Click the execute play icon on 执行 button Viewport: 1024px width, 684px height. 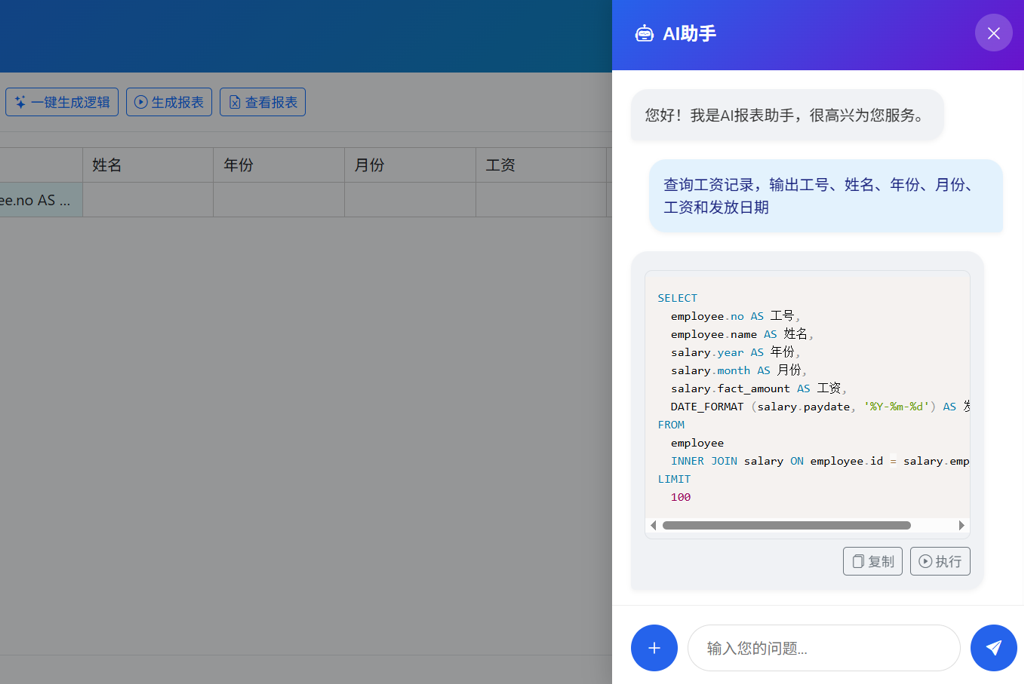tap(925, 561)
